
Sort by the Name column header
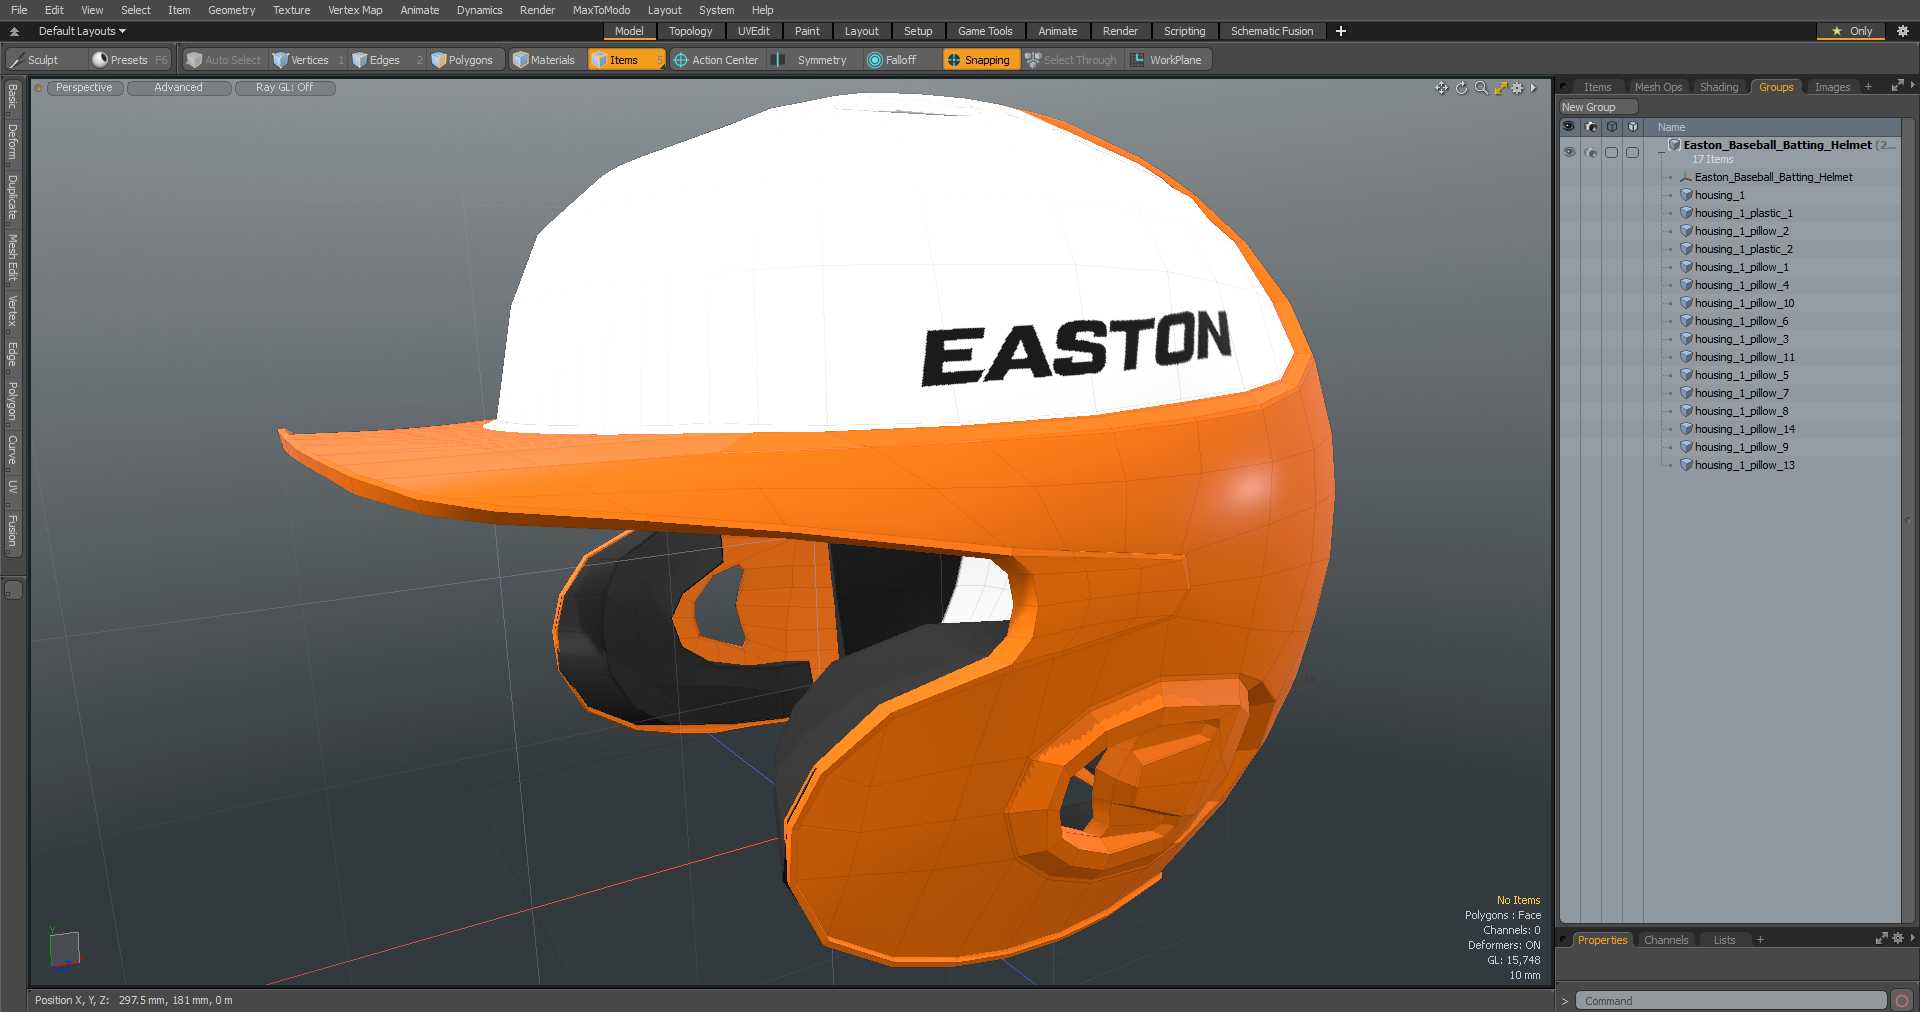pos(1671,127)
